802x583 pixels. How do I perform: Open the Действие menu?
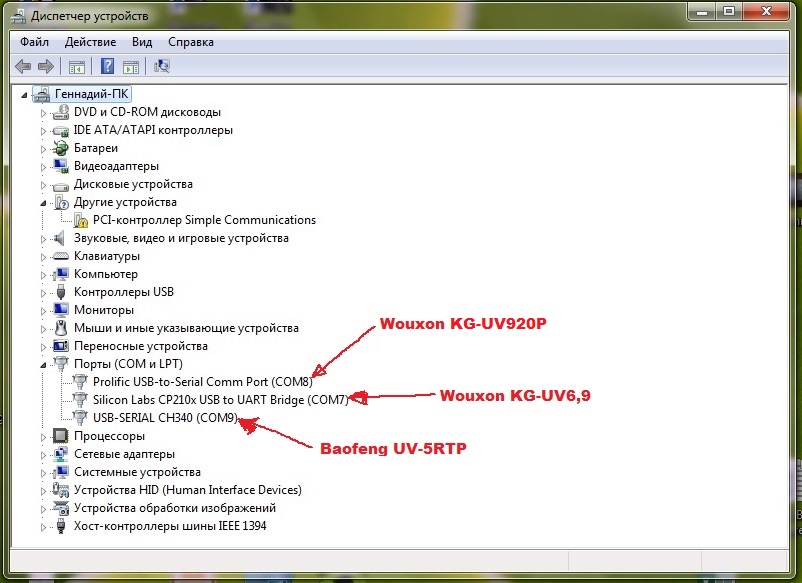point(91,42)
